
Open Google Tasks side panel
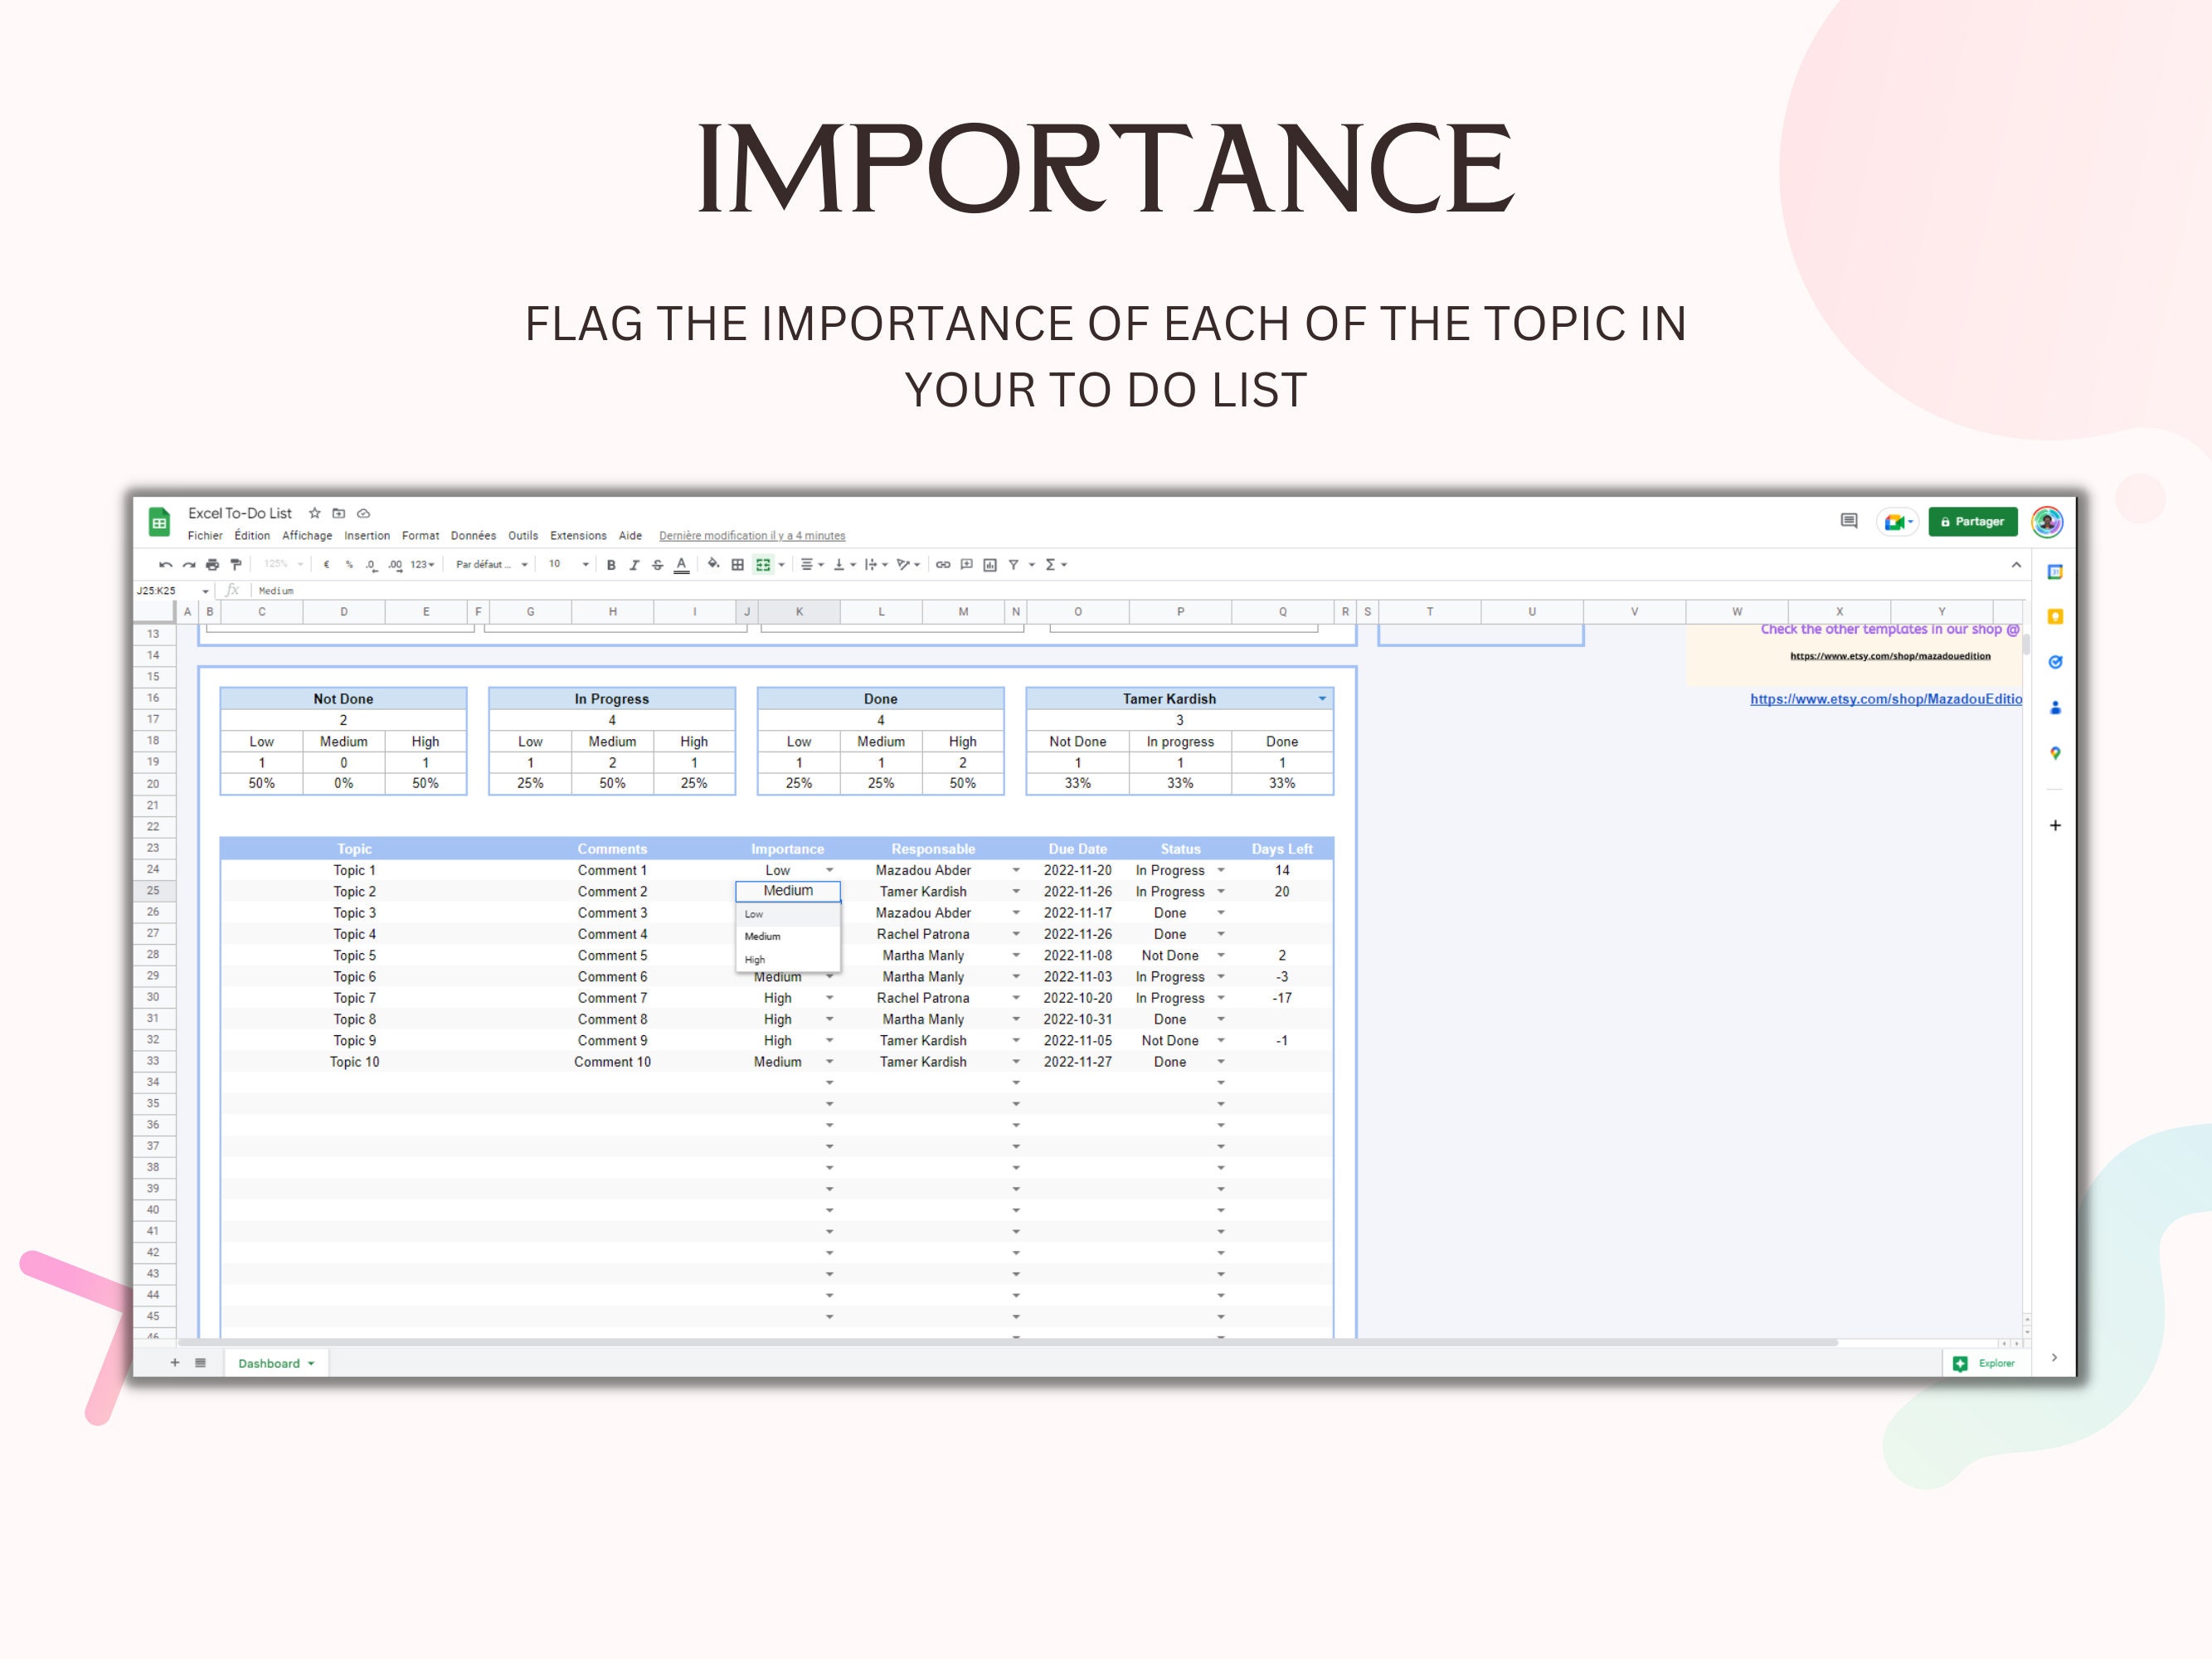click(x=2055, y=662)
